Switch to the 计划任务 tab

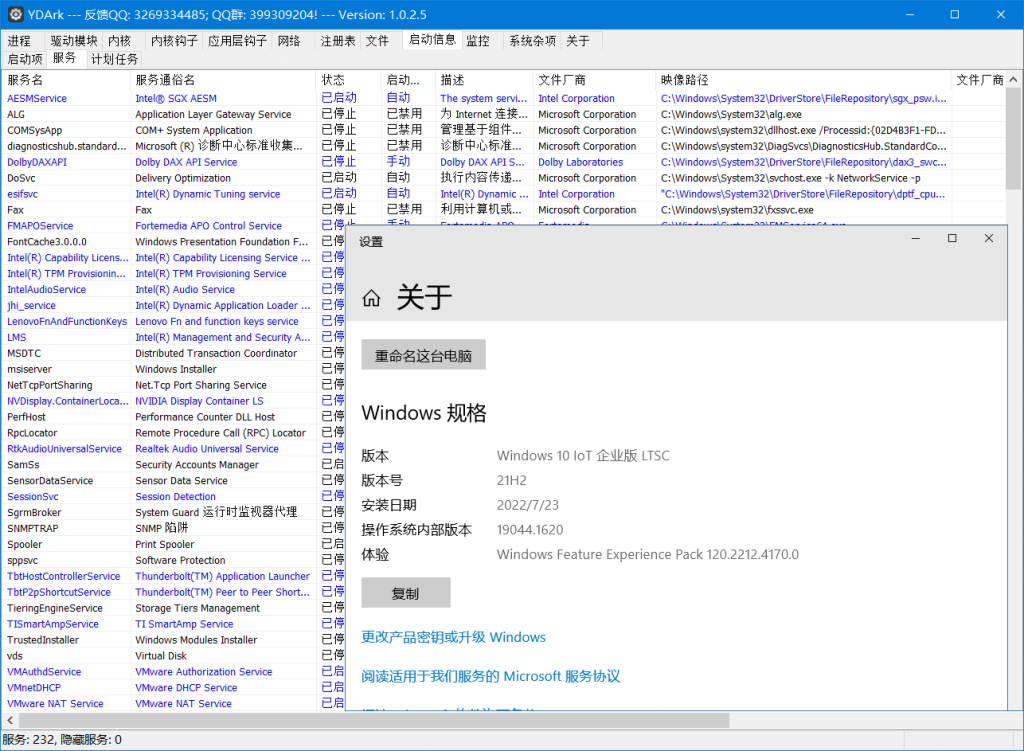tap(114, 59)
